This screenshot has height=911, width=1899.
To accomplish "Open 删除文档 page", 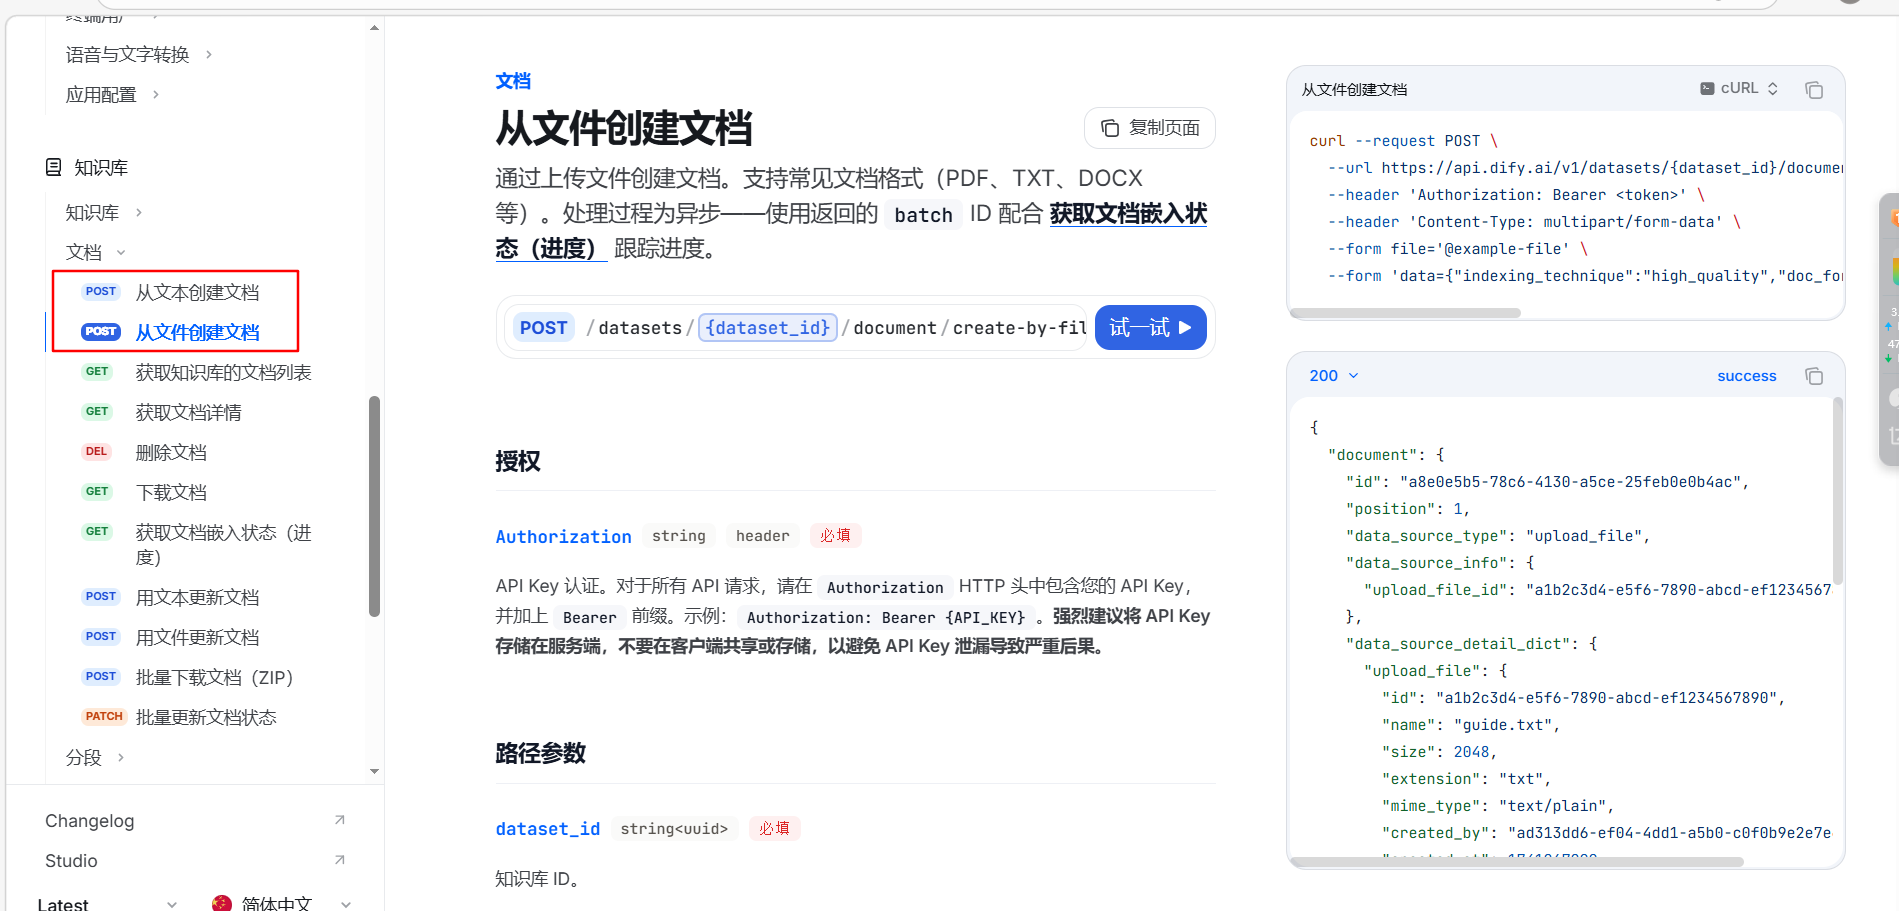I will (x=171, y=452).
